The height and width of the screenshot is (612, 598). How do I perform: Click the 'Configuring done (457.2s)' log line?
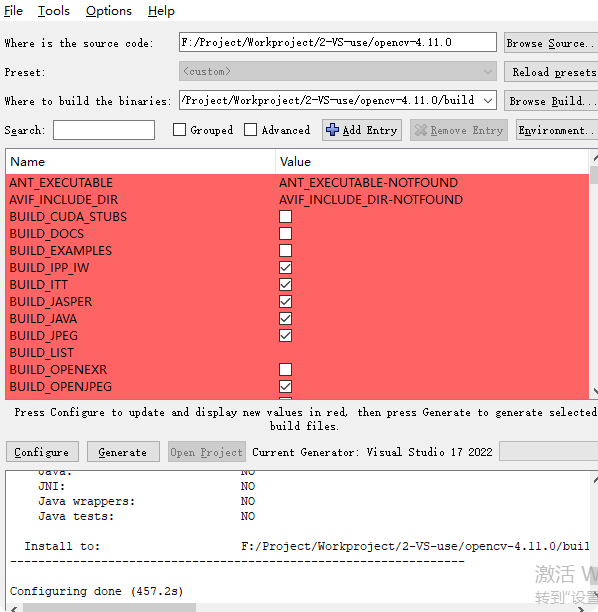pyautogui.click(x=96, y=591)
